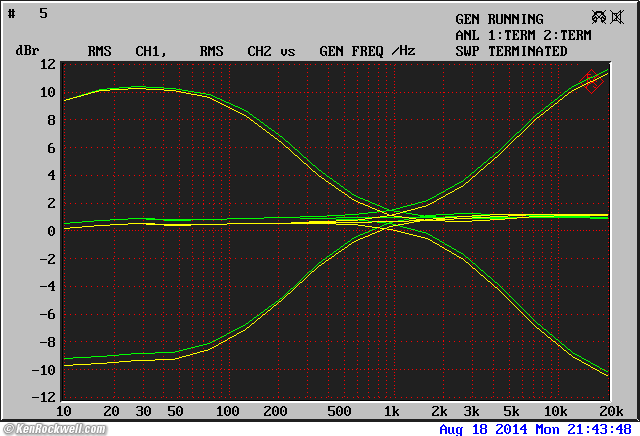Click the GEN RUNNING status text
The width and height of the screenshot is (640, 436).
pyautogui.click(x=499, y=19)
